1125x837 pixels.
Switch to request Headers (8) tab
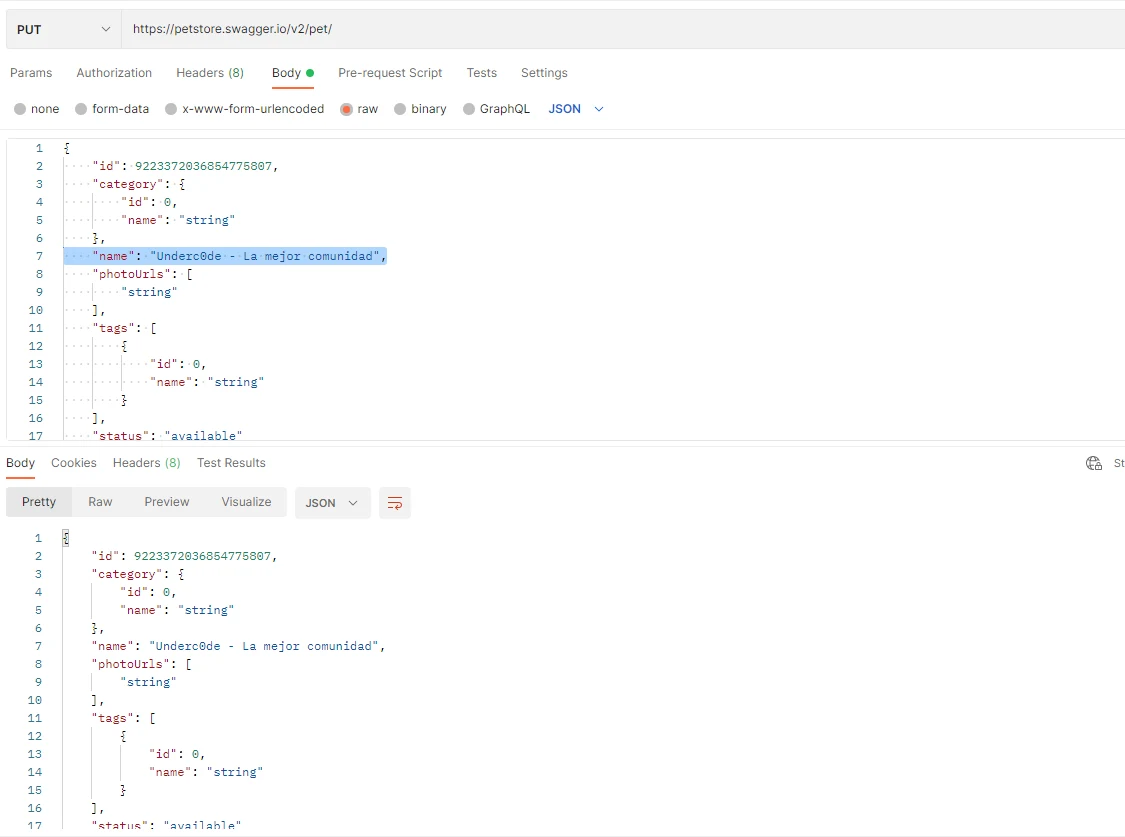coord(210,73)
